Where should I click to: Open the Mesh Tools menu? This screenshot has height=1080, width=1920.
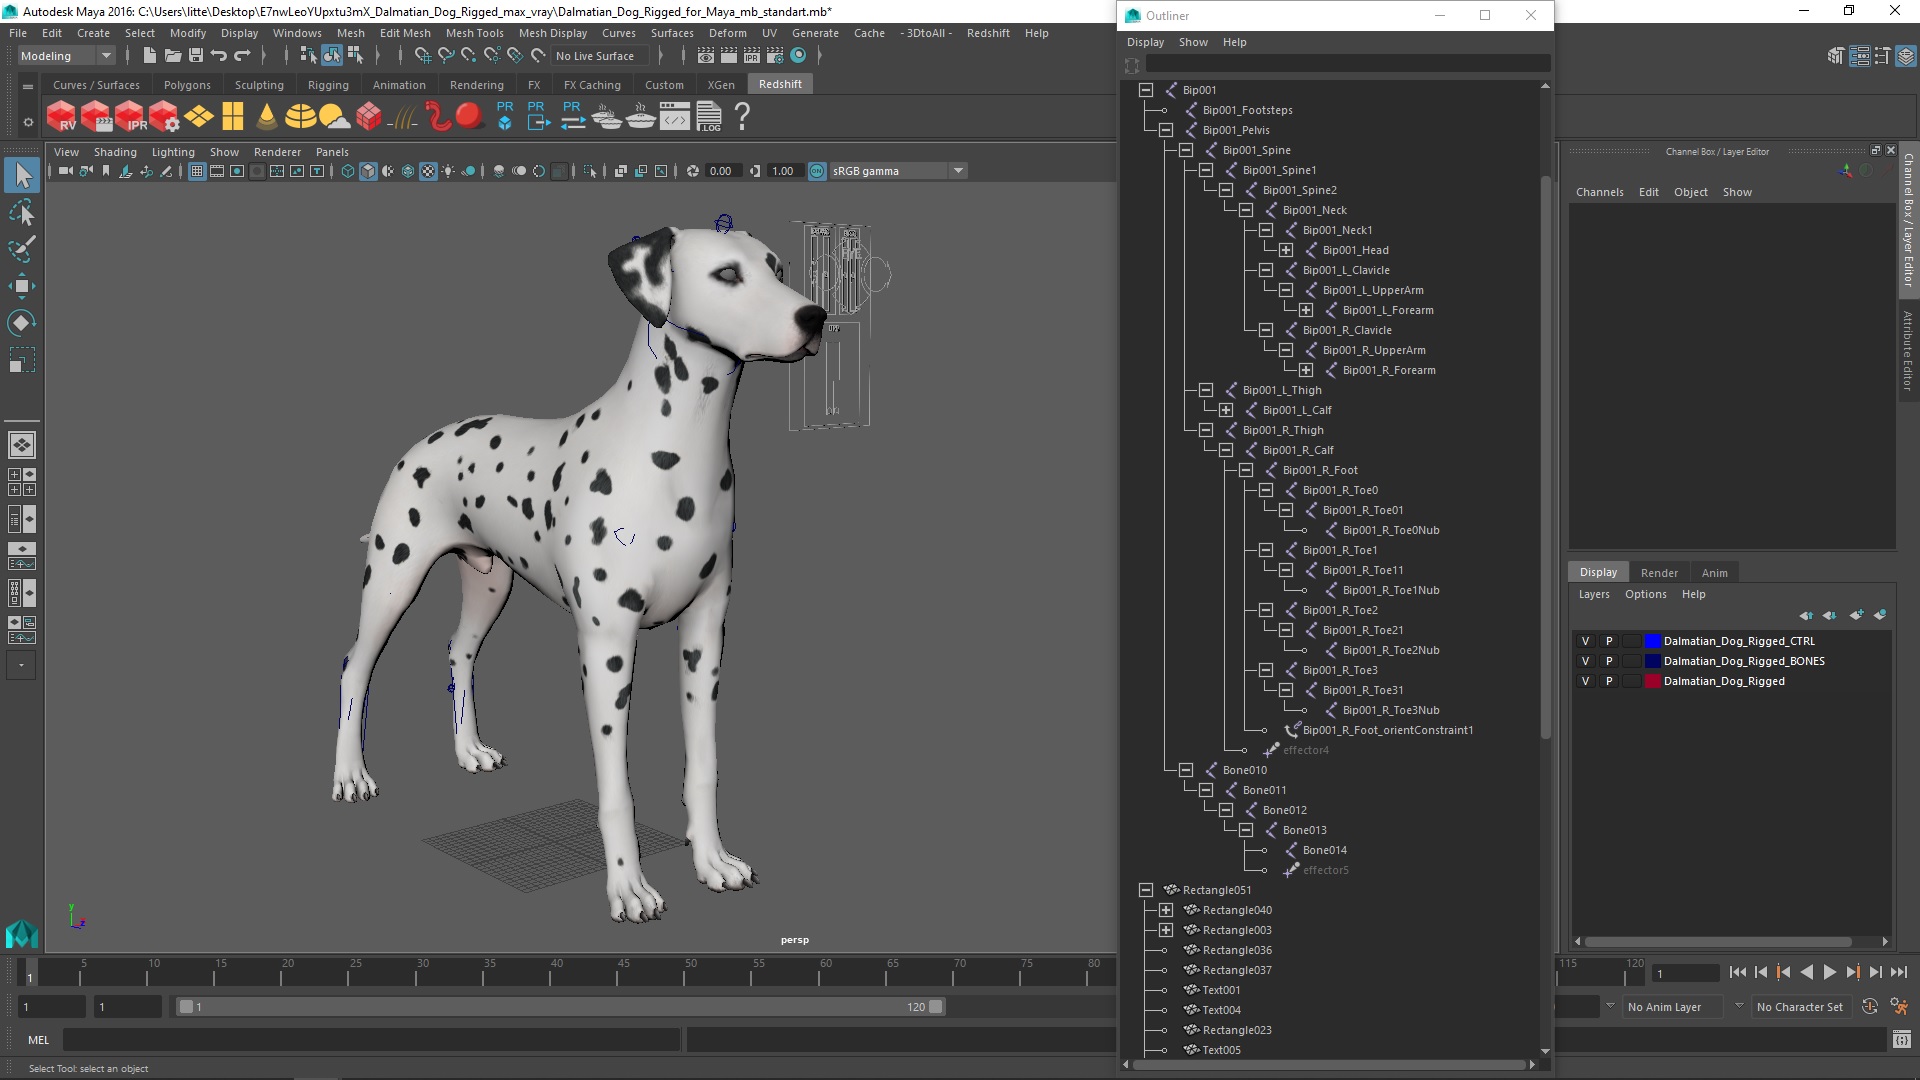474,33
